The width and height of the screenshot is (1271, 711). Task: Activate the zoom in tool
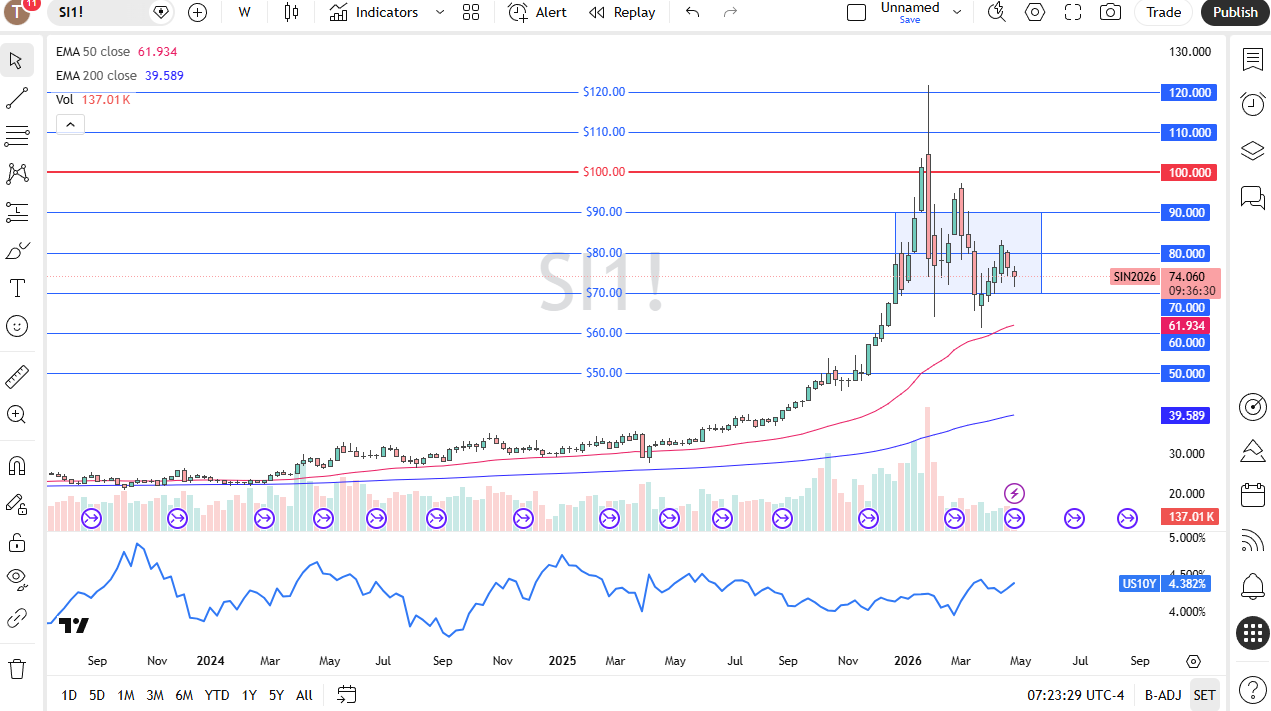pos(16,414)
